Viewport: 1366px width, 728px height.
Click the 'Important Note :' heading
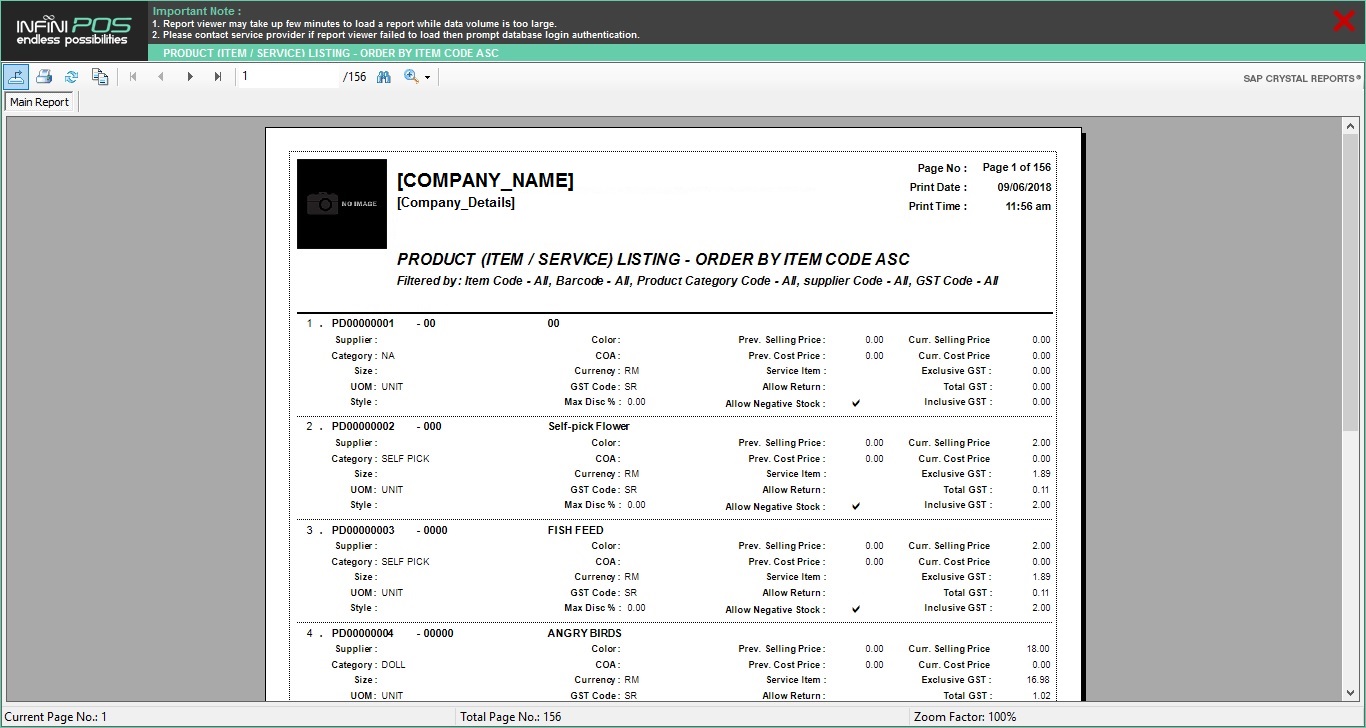[x=197, y=11]
